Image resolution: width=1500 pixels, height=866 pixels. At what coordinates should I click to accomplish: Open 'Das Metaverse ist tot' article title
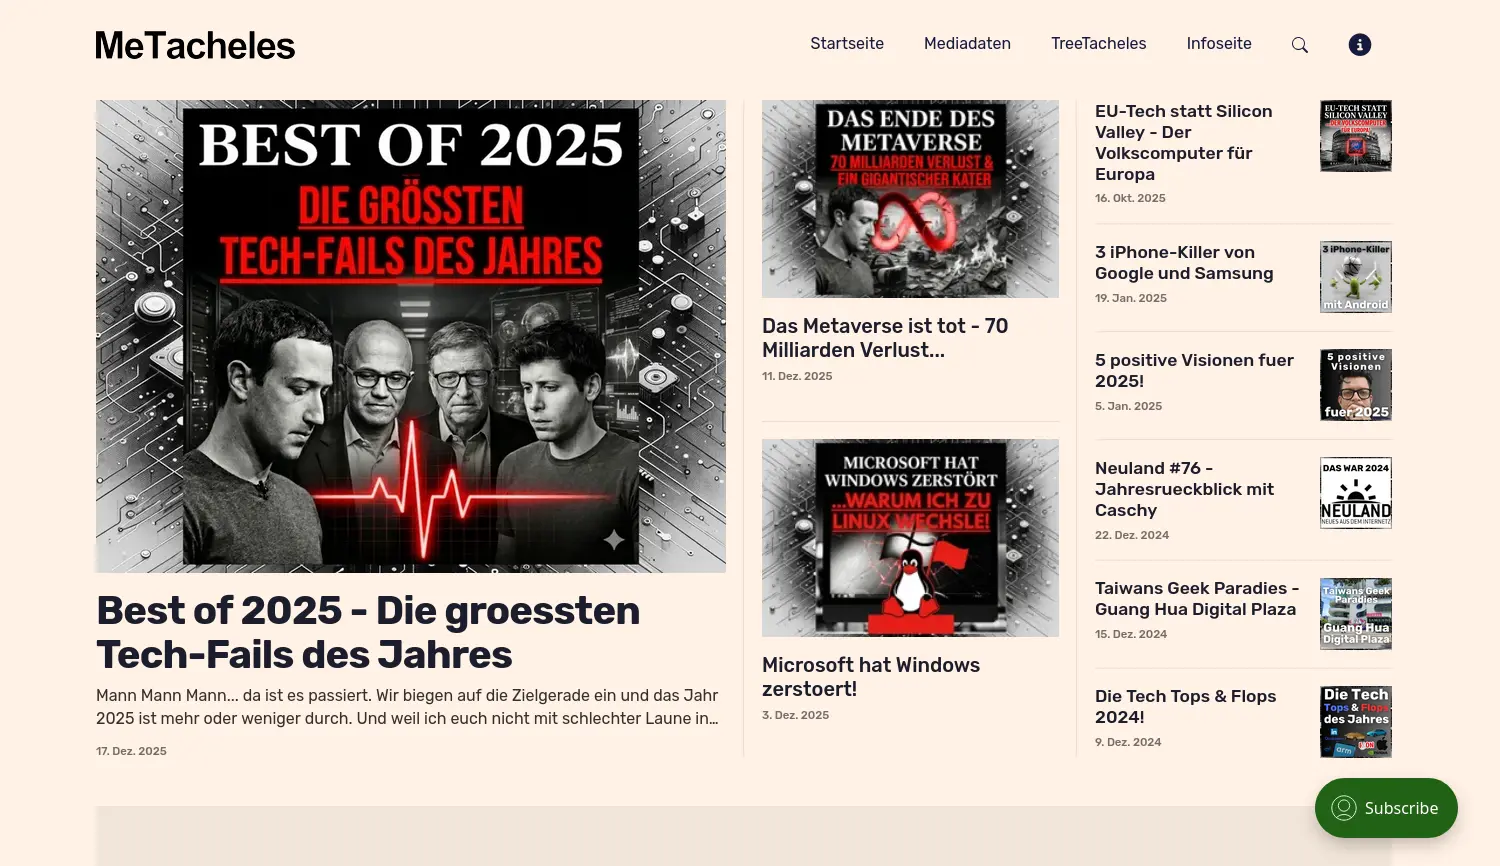[x=885, y=338]
